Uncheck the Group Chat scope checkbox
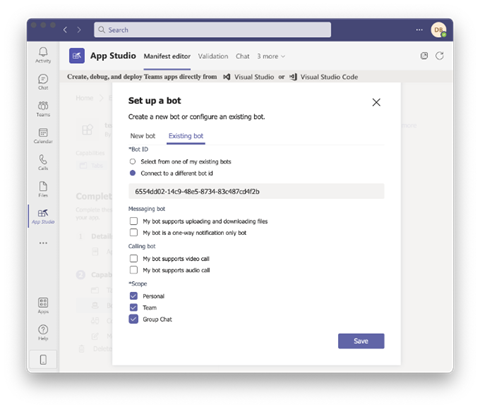480x409 pixels. click(134, 319)
